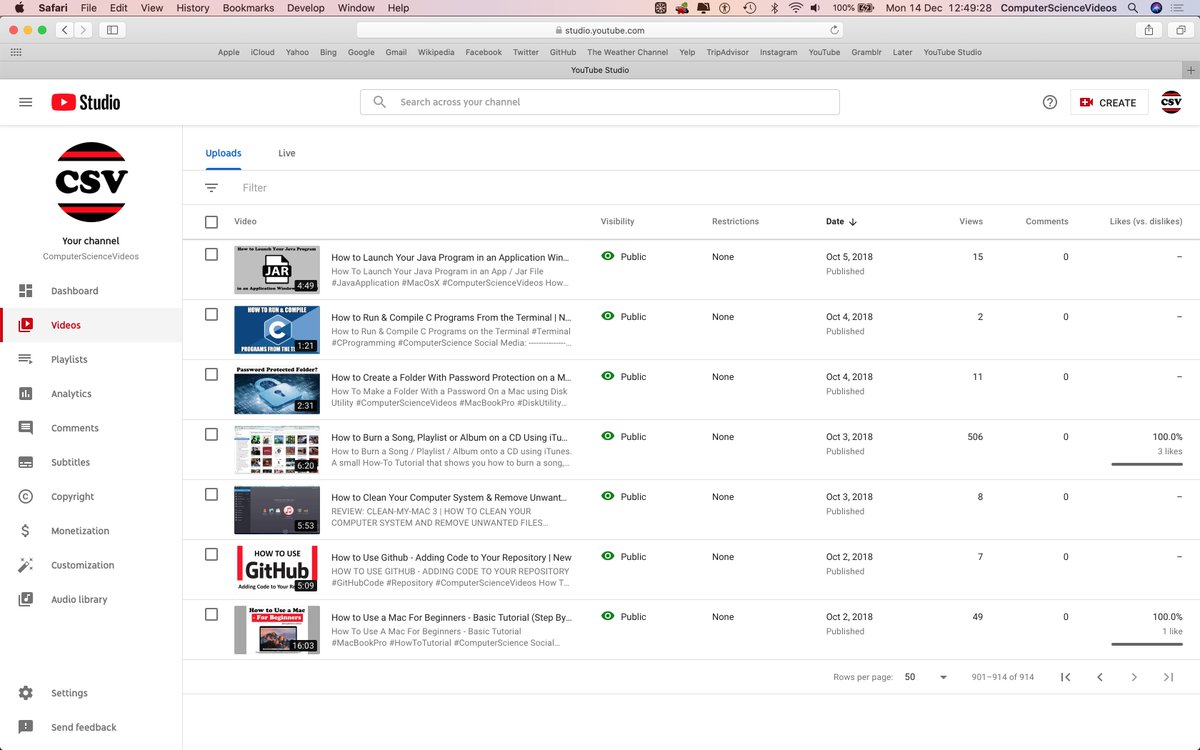Select all videos with header checkbox
Viewport: 1200px width, 750px height.
(x=211, y=221)
